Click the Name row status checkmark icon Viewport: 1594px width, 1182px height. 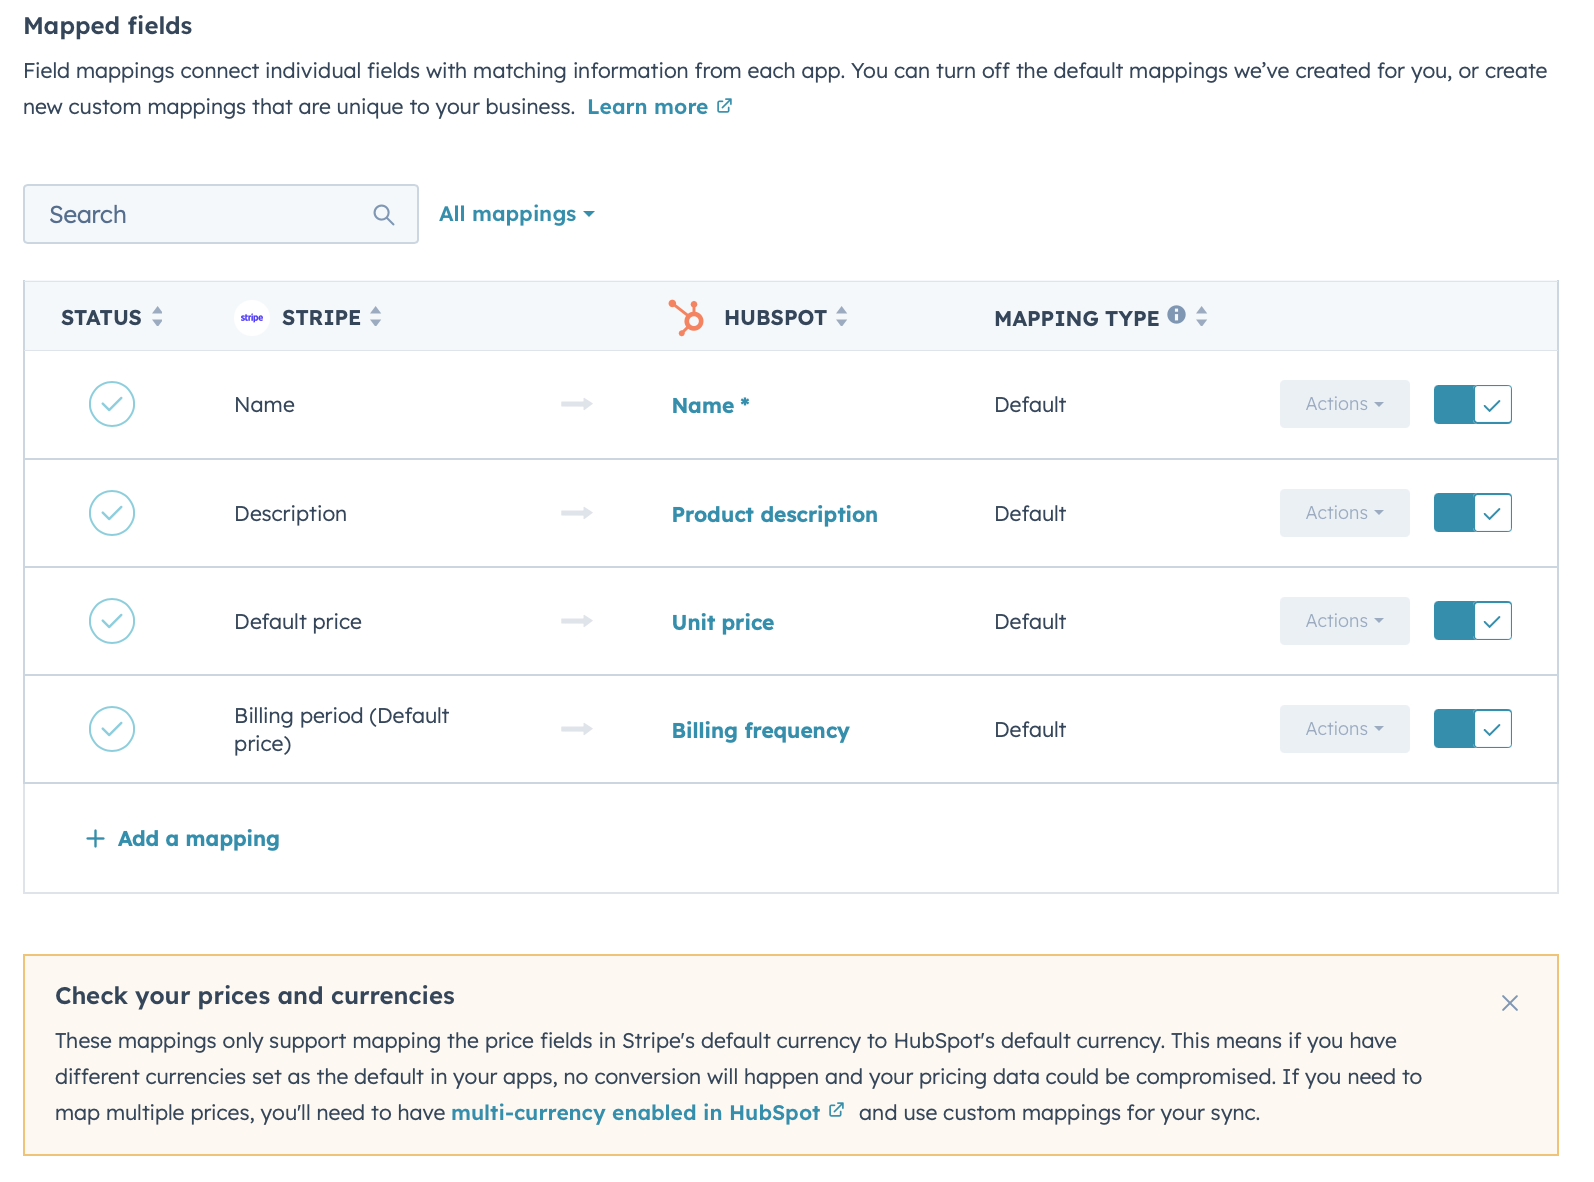(112, 404)
